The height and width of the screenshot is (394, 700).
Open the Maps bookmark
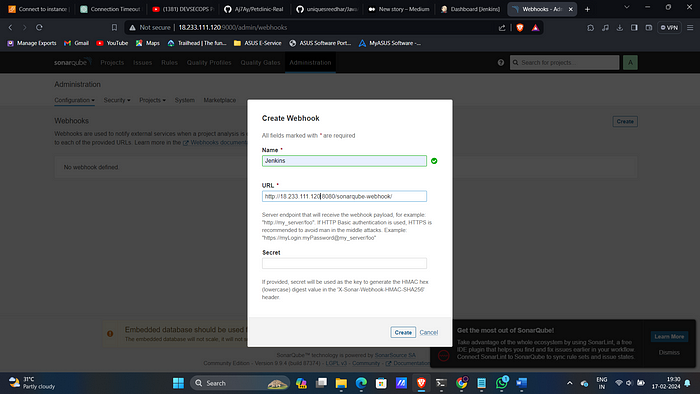[148, 43]
